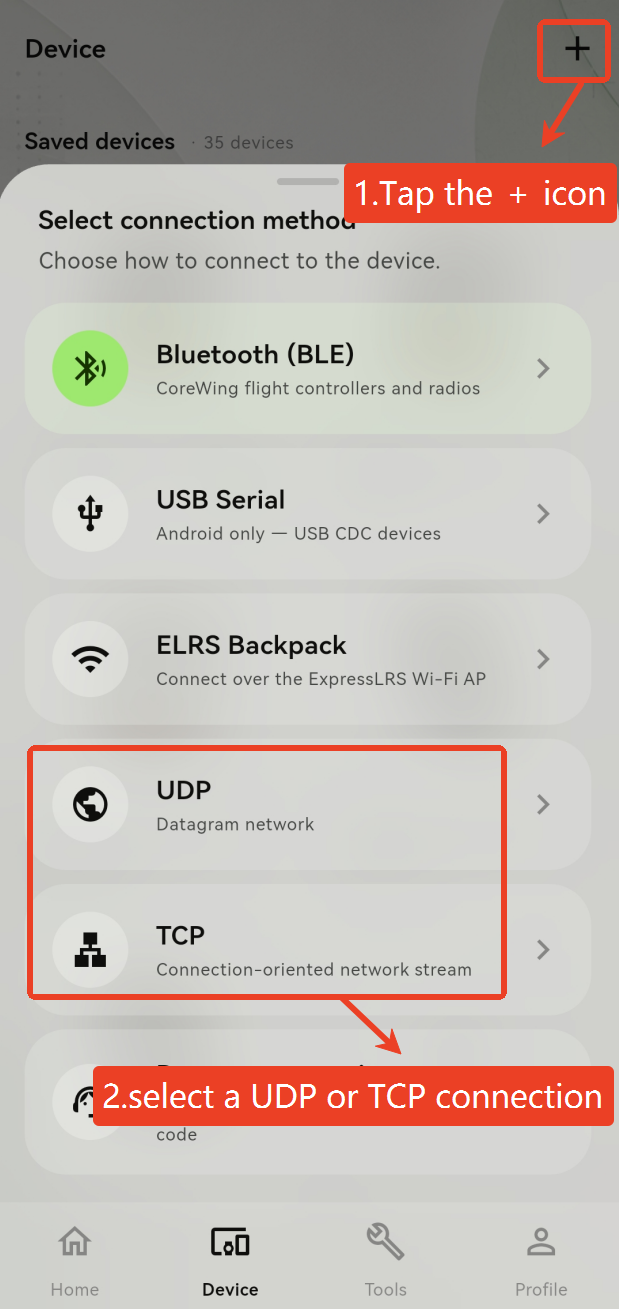Switch to the Tools tab
This screenshot has width=619, height=1309.
(385, 1260)
